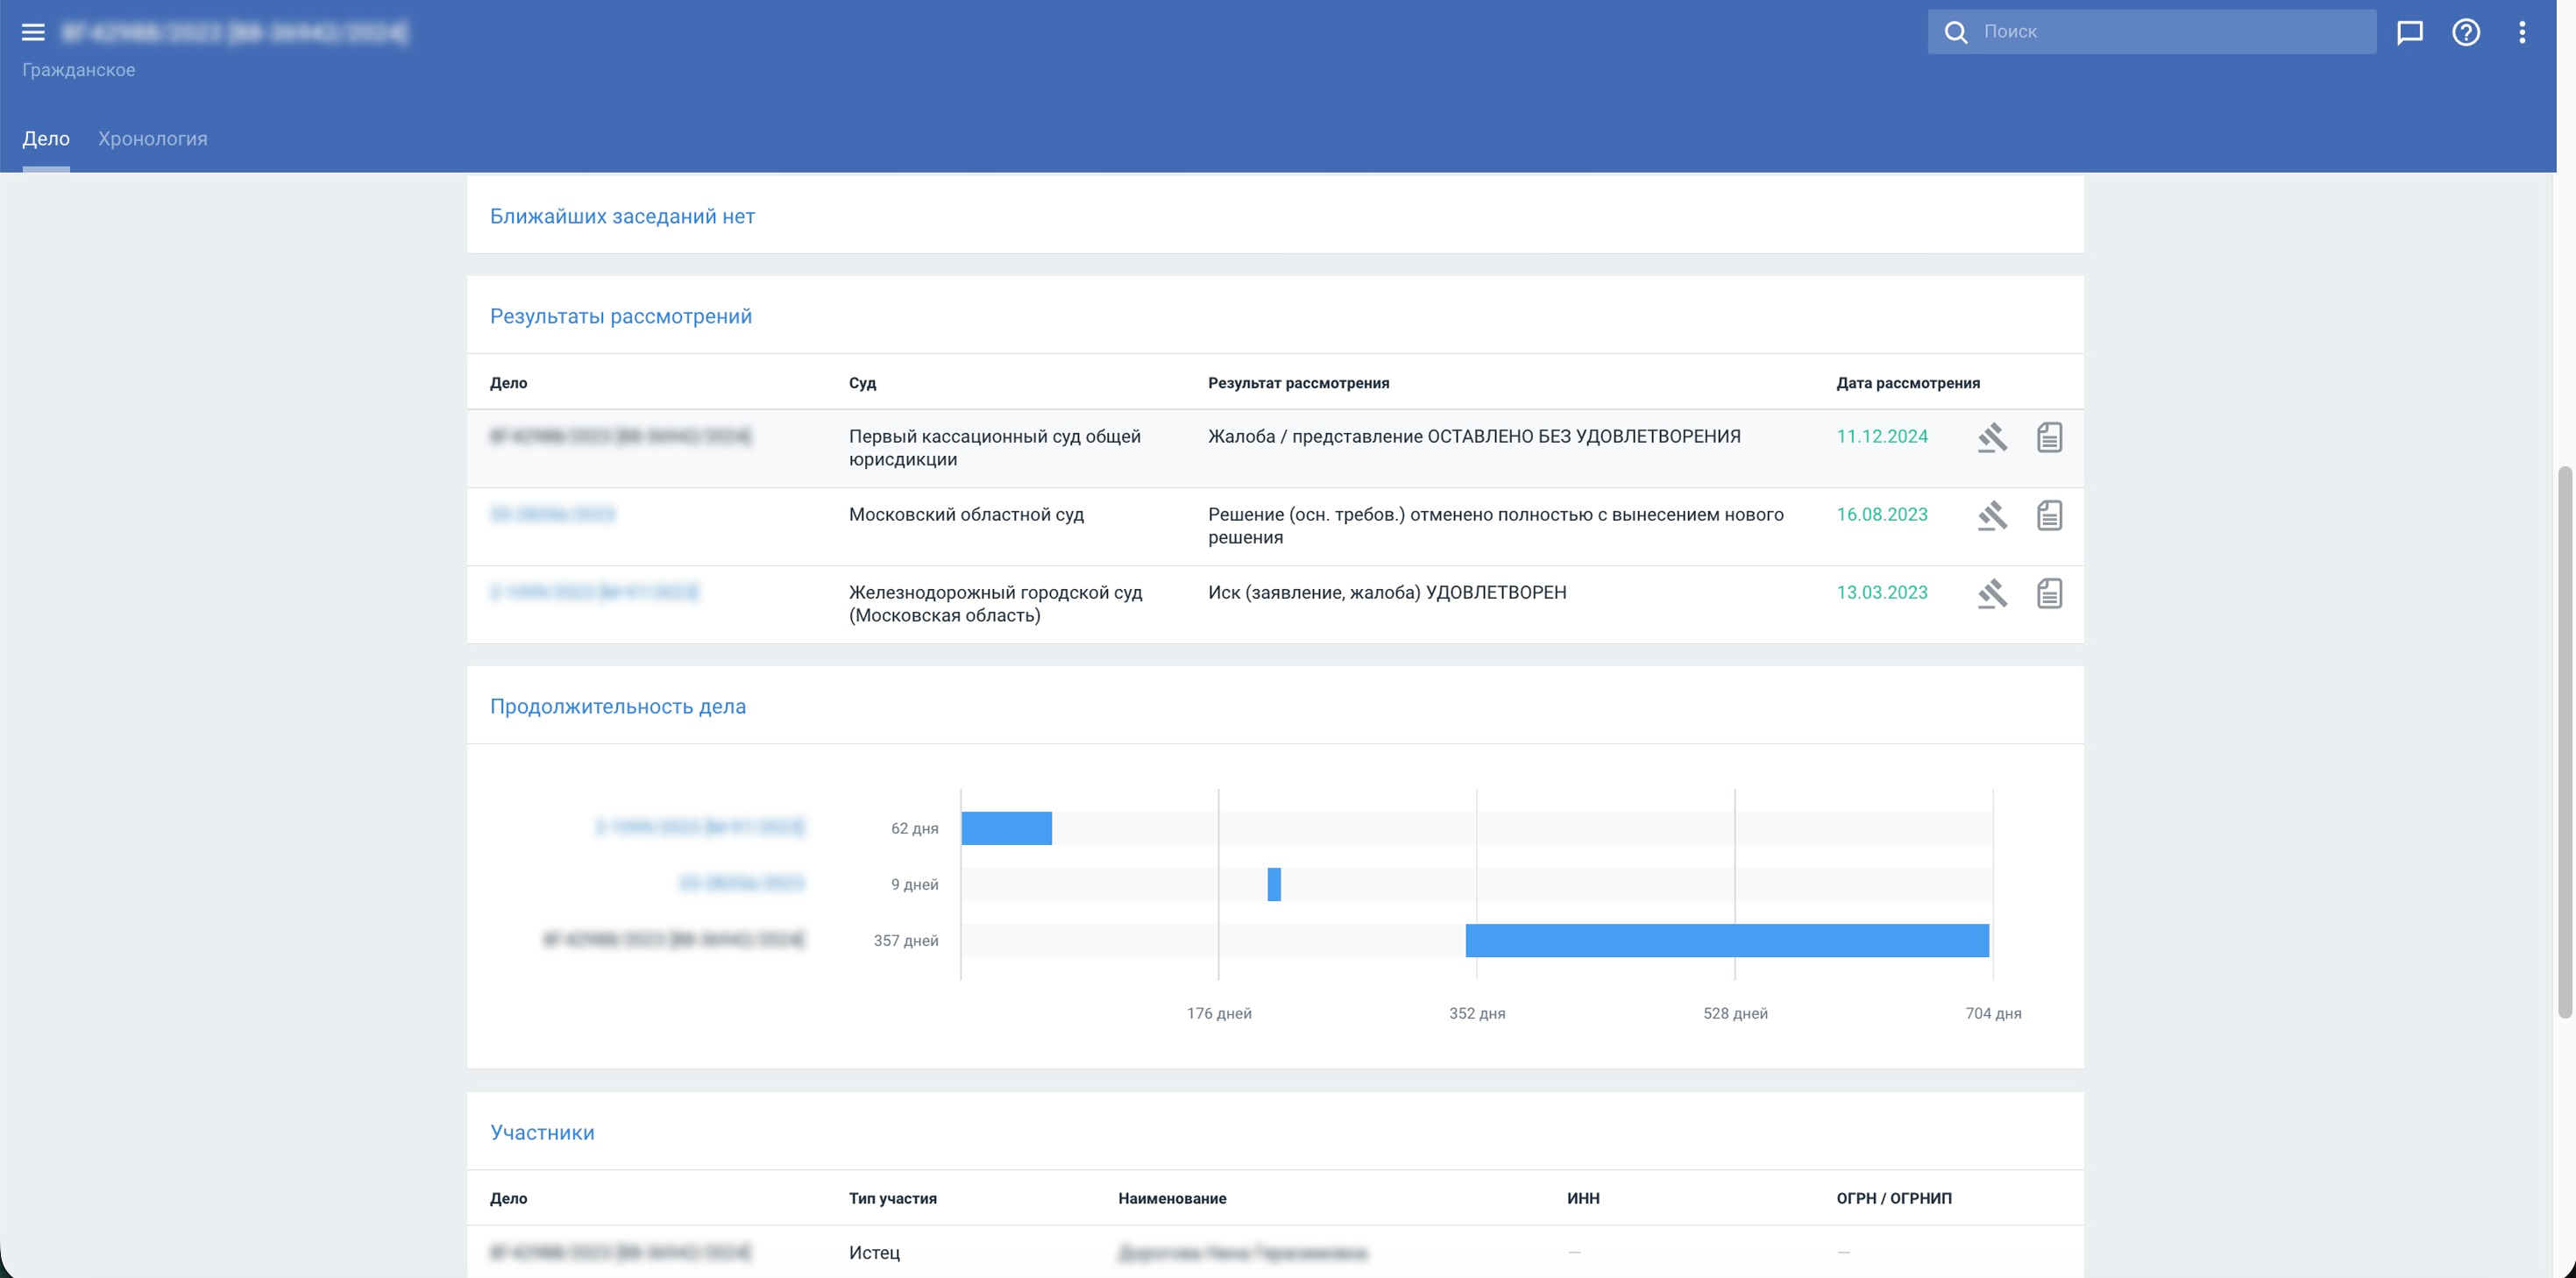This screenshot has height=1278, width=2576.
Task: Click gavel icon for 13.03.2023 row
Action: pos(1992,593)
